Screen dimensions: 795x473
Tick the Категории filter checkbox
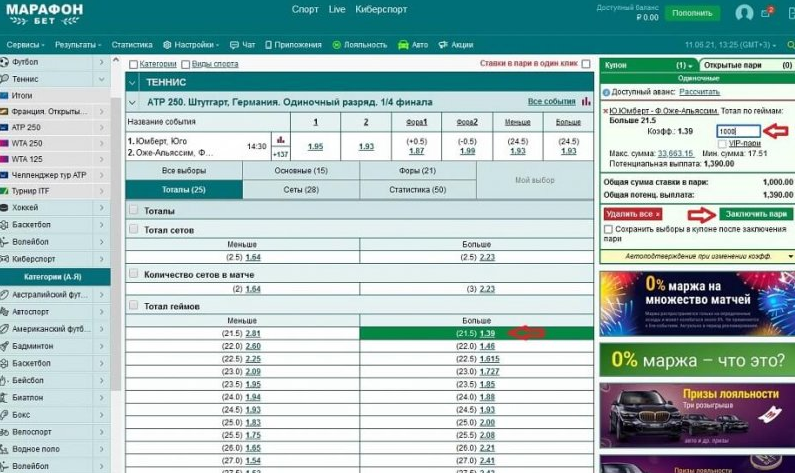click(132, 64)
